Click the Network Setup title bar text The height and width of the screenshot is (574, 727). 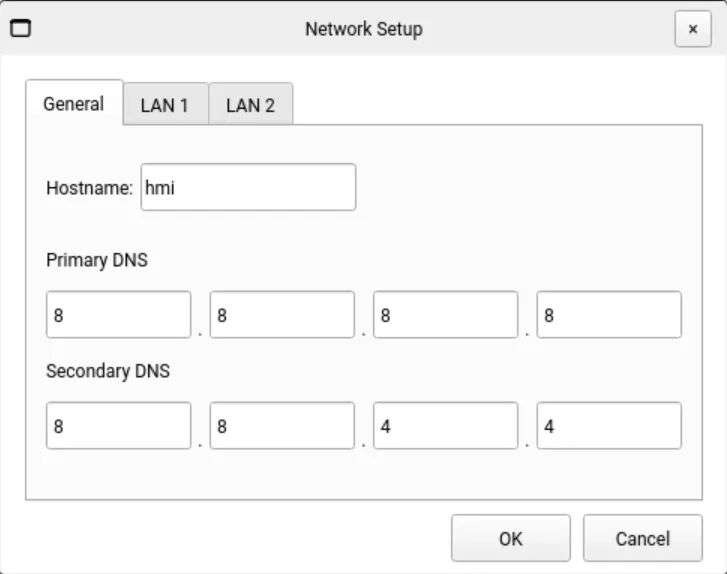363,29
